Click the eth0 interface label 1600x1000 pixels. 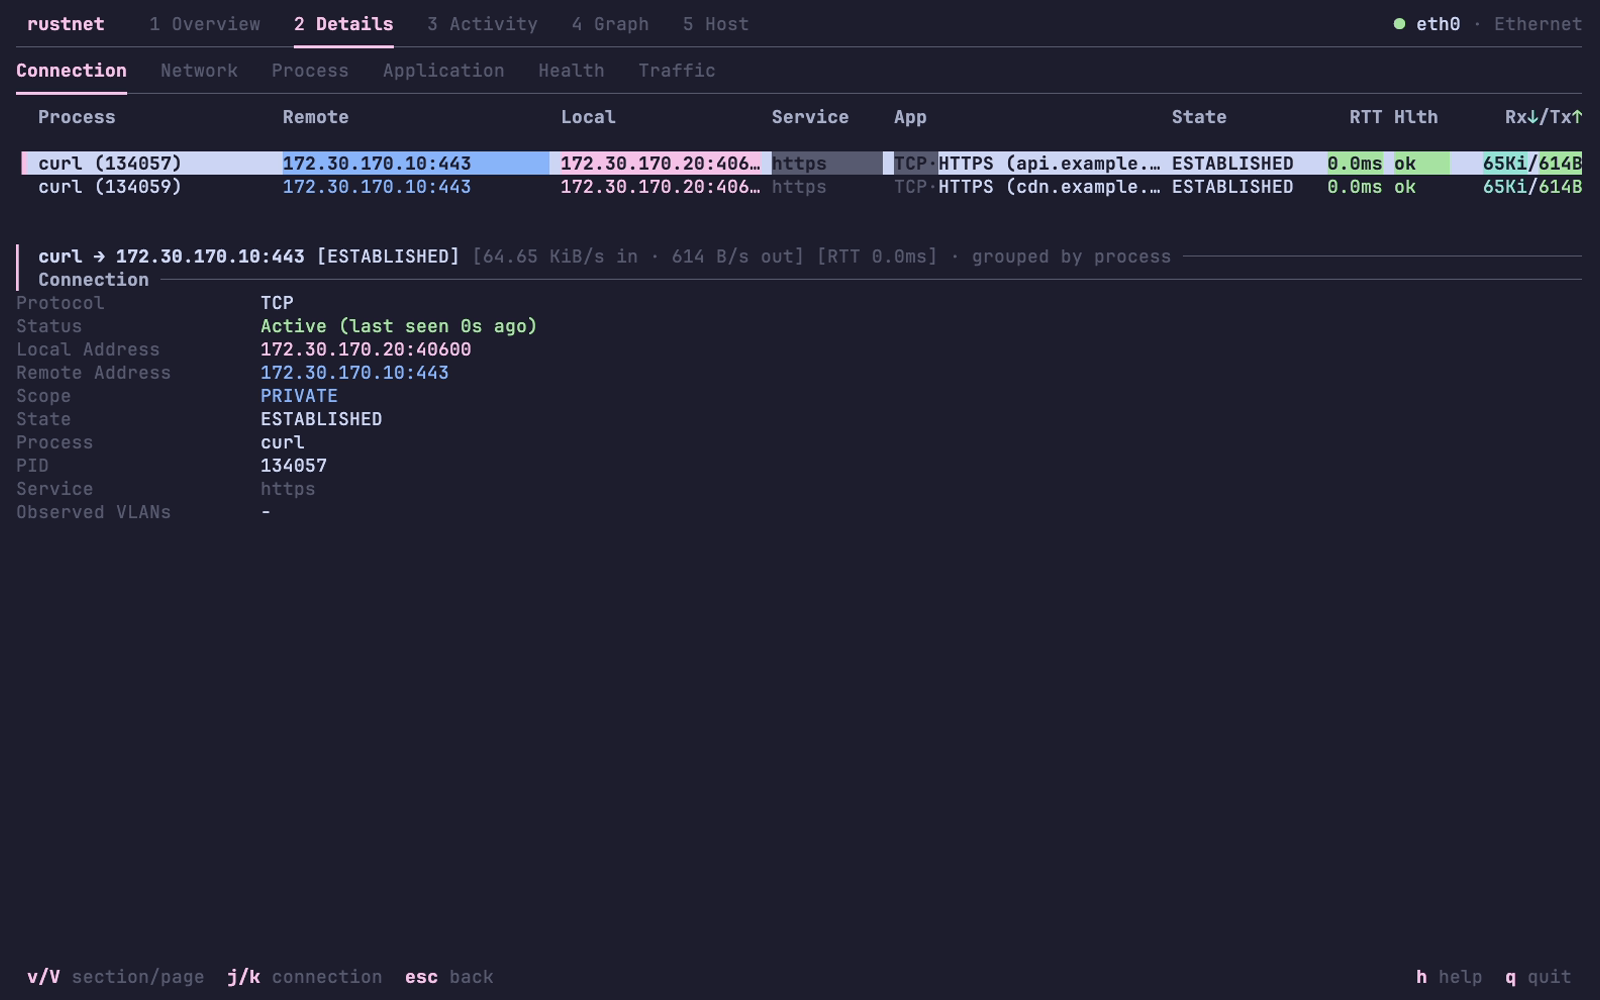(1438, 24)
